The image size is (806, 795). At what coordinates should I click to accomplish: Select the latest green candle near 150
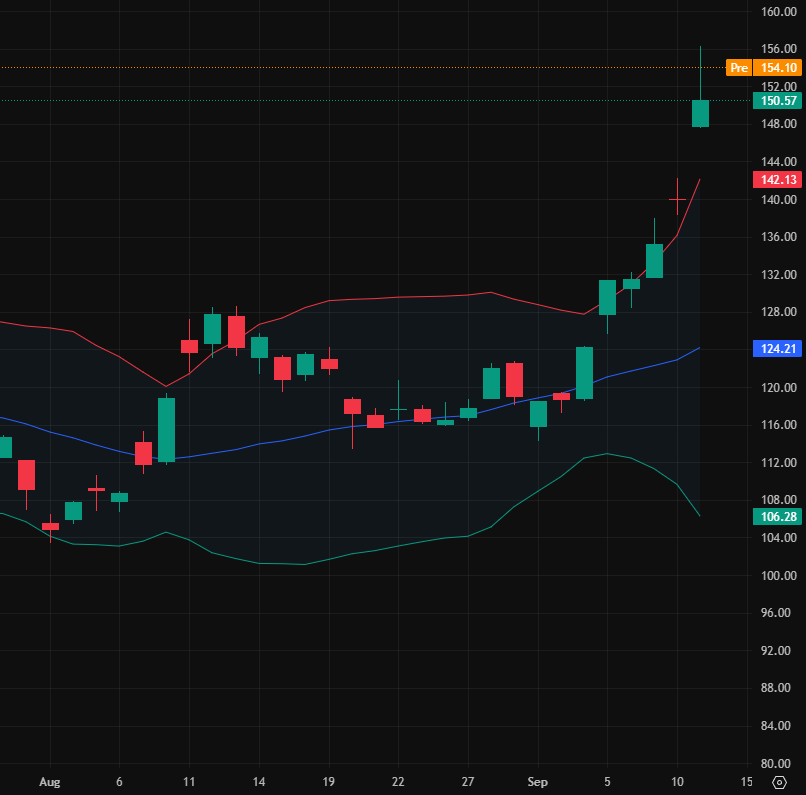pos(701,114)
